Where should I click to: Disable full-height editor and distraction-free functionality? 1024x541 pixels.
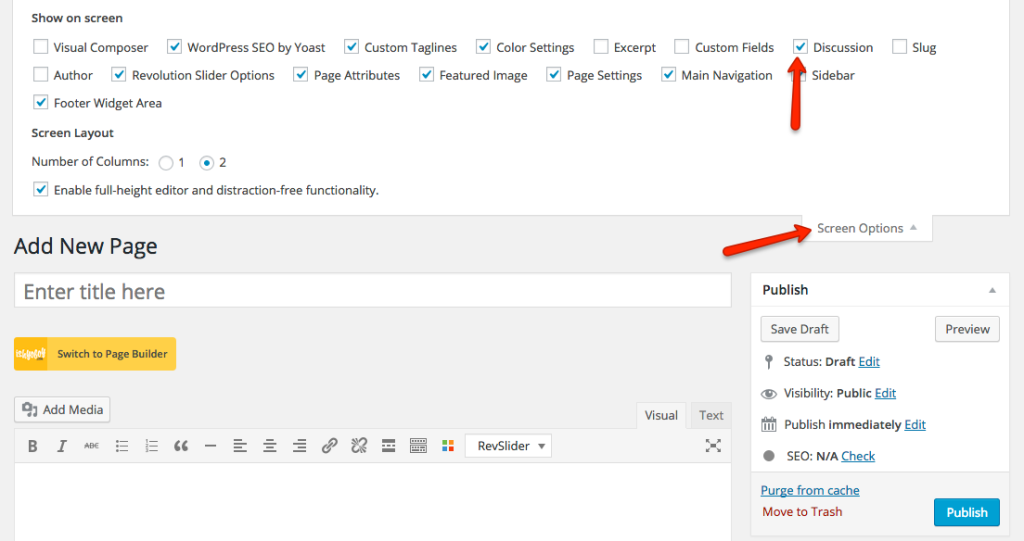point(40,190)
